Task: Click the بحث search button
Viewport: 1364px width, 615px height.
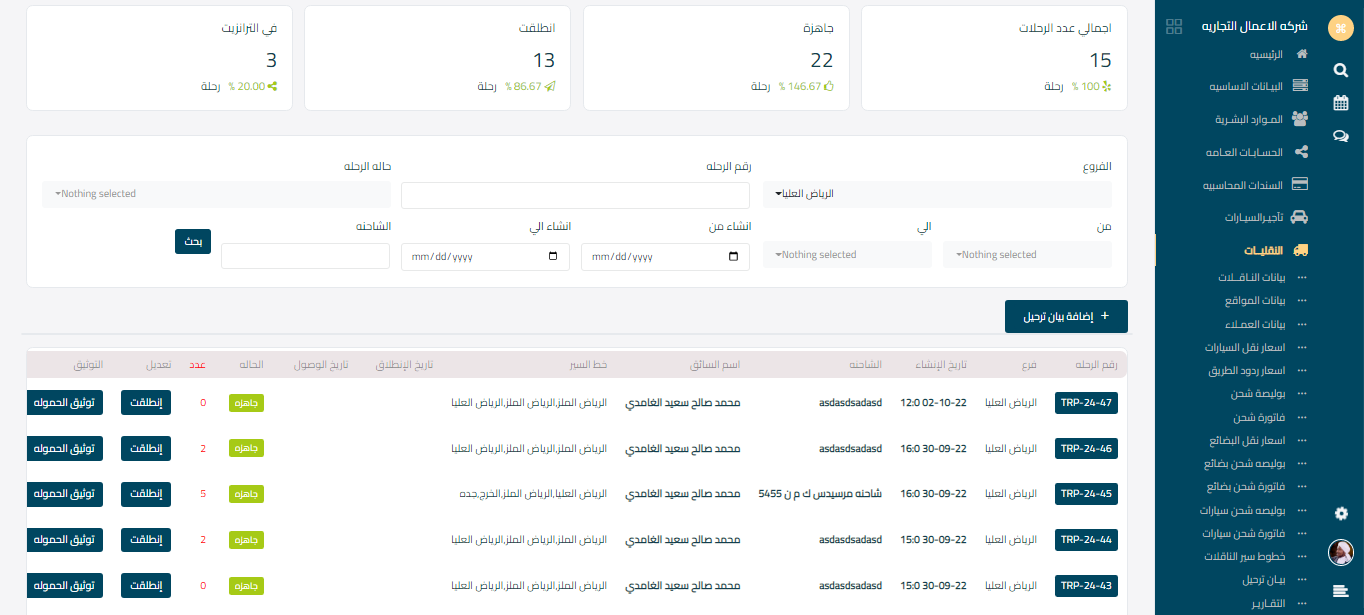Action: 193,241
